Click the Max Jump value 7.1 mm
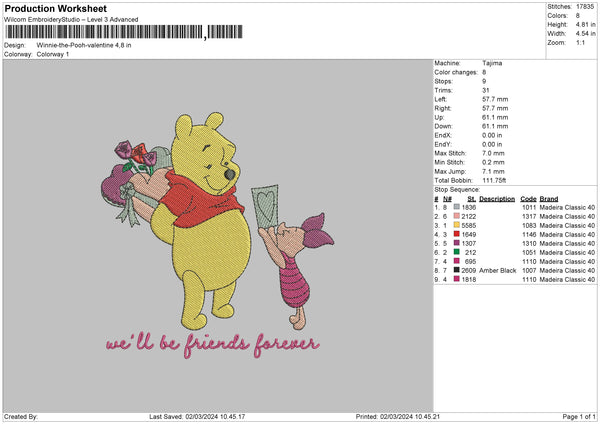600x424 pixels. point(493,171)
